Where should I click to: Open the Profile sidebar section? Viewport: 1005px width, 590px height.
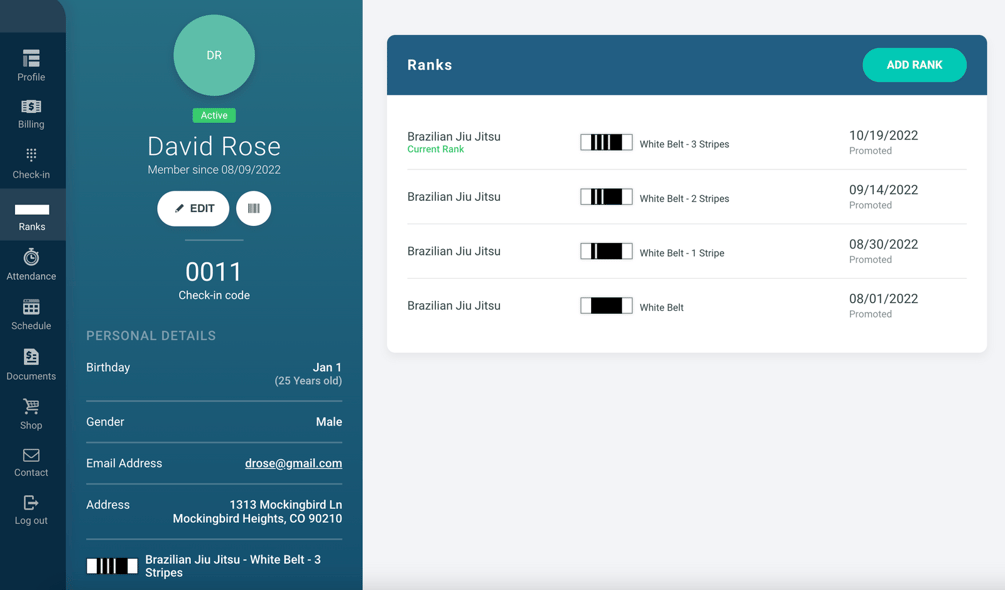[31, 65]
